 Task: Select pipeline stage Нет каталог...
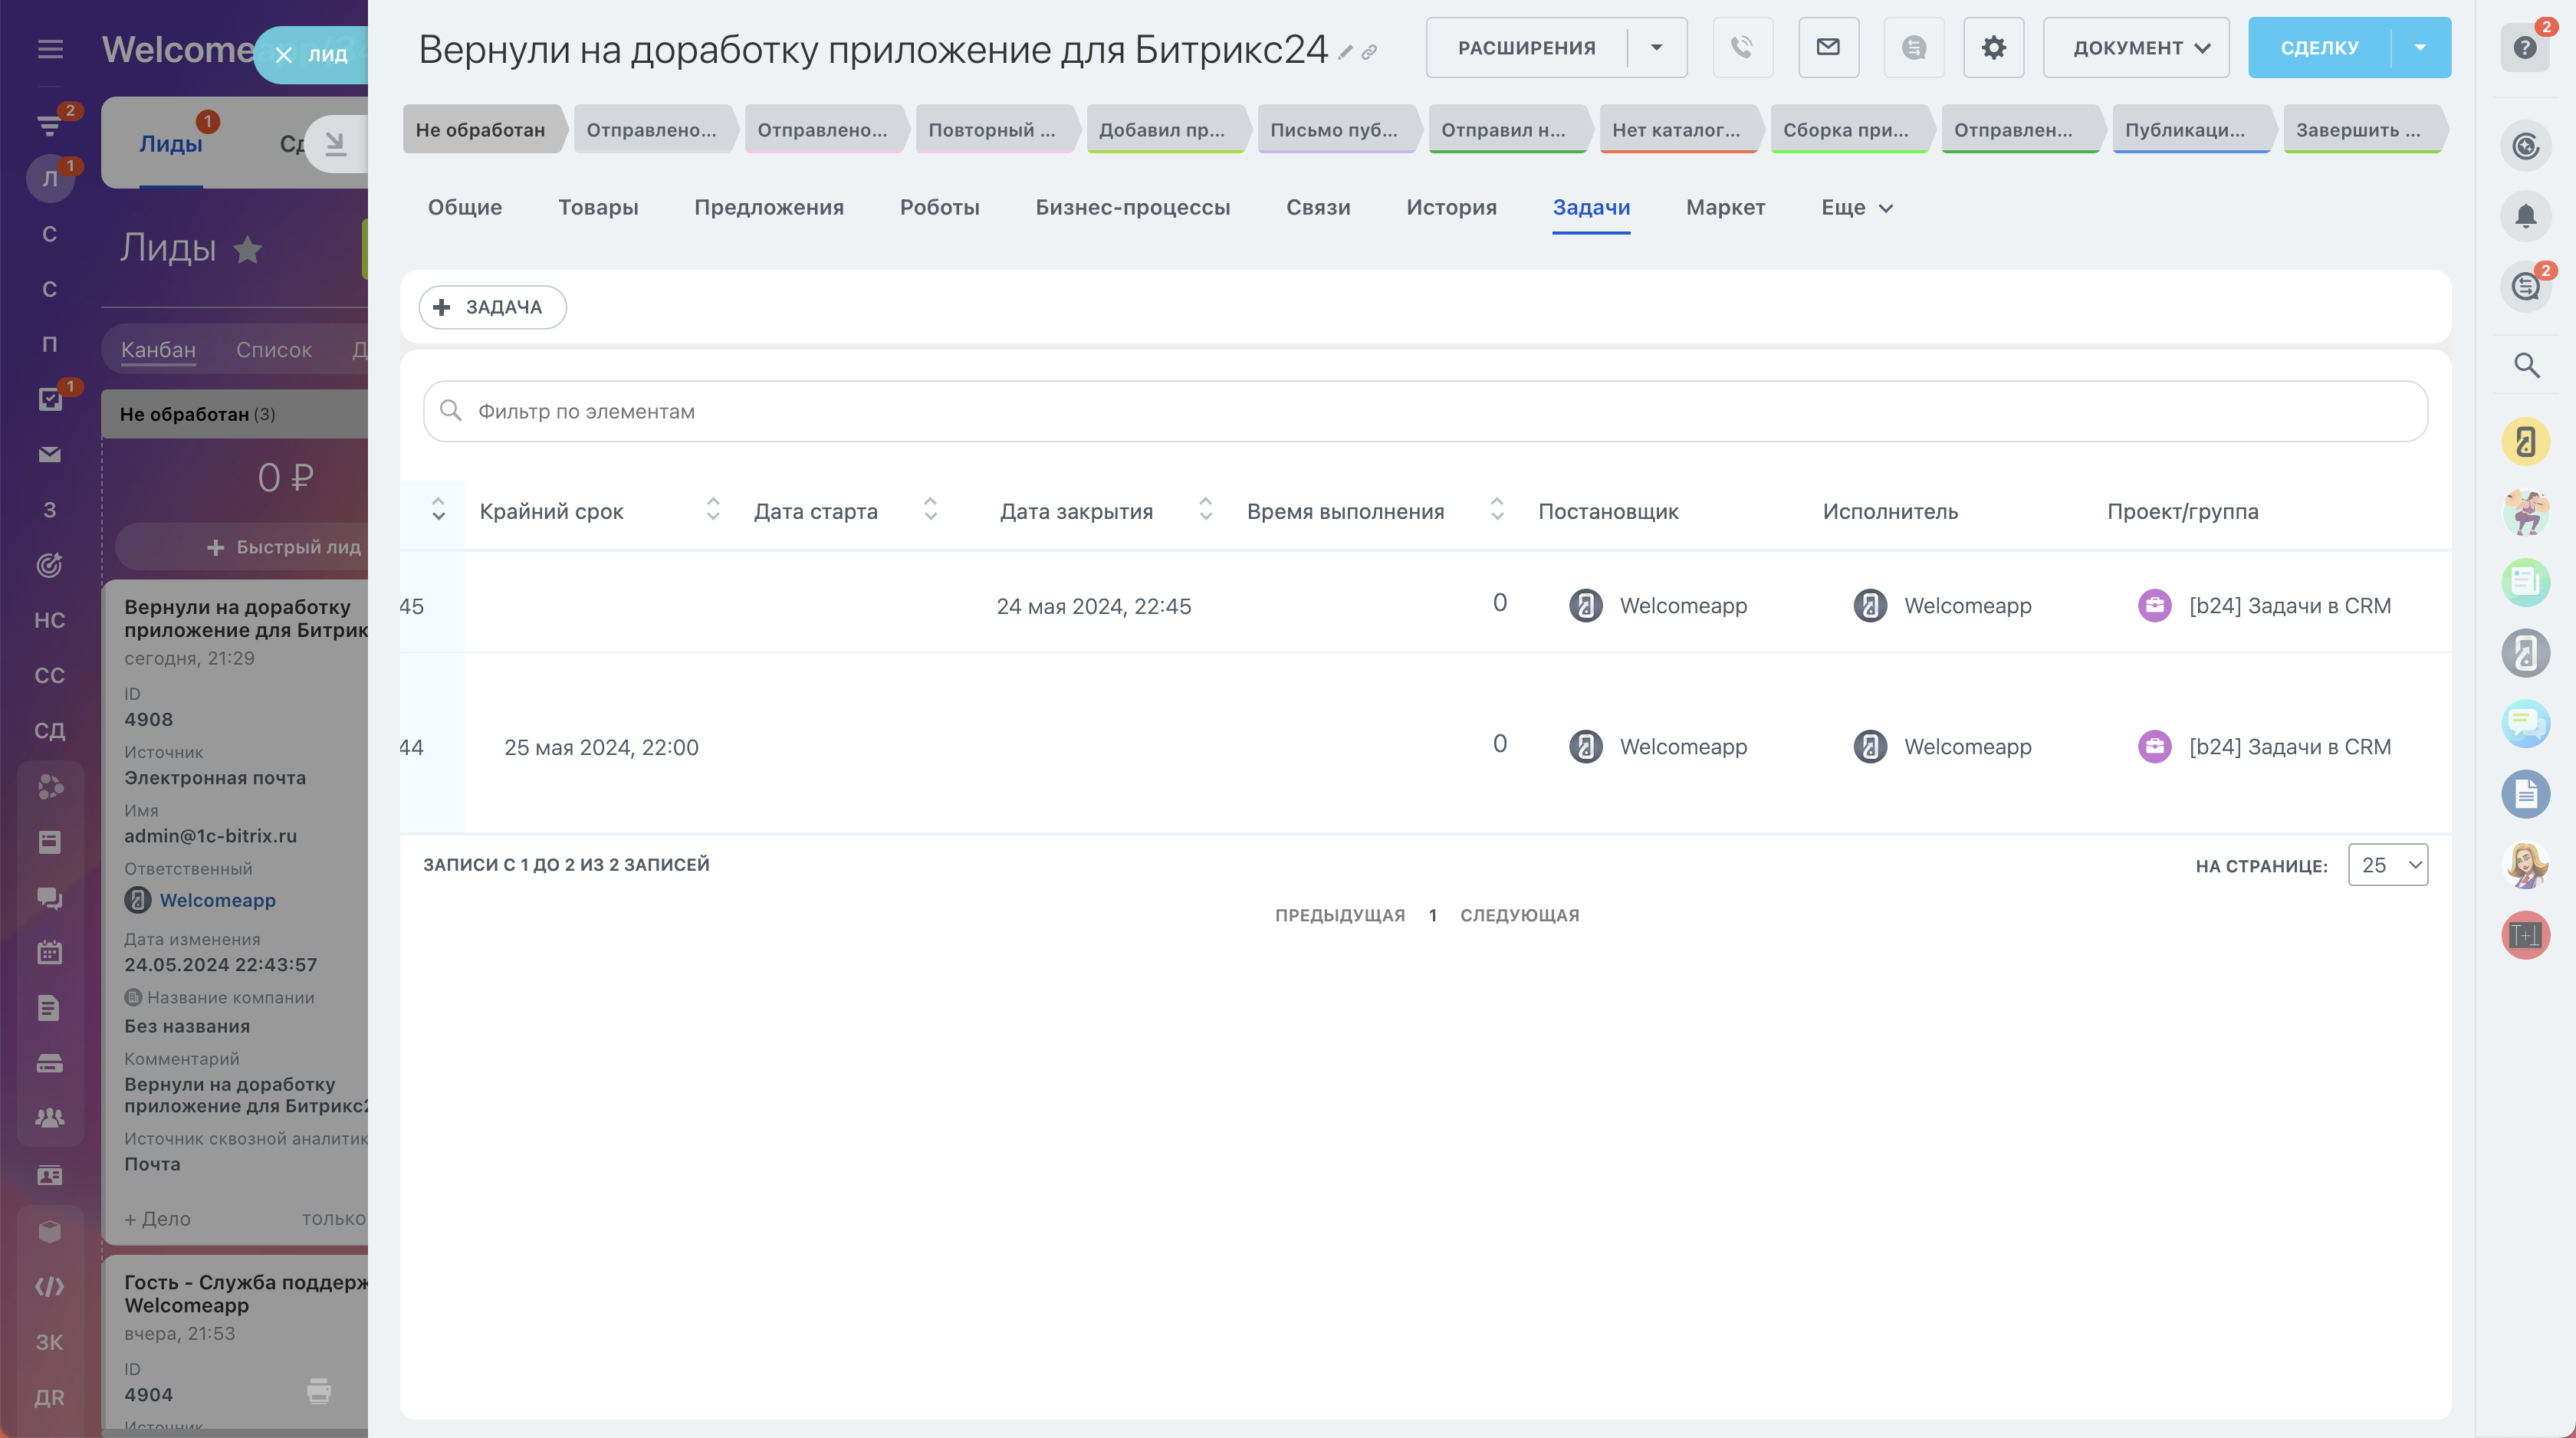(1676, 130)
